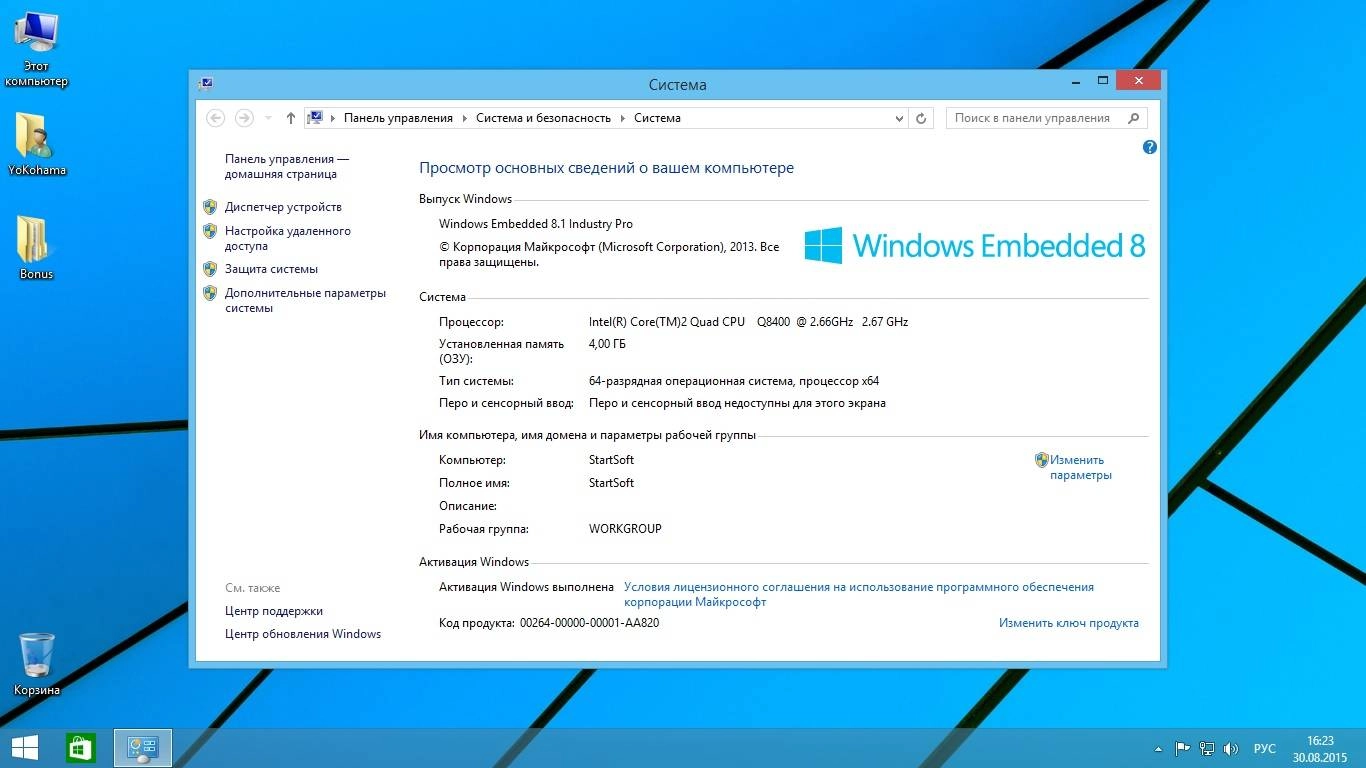Viewport: 1366px width, 768px height.
Task: Select Система и безопасность breadcrumb
Action: (x=543, y=118)
